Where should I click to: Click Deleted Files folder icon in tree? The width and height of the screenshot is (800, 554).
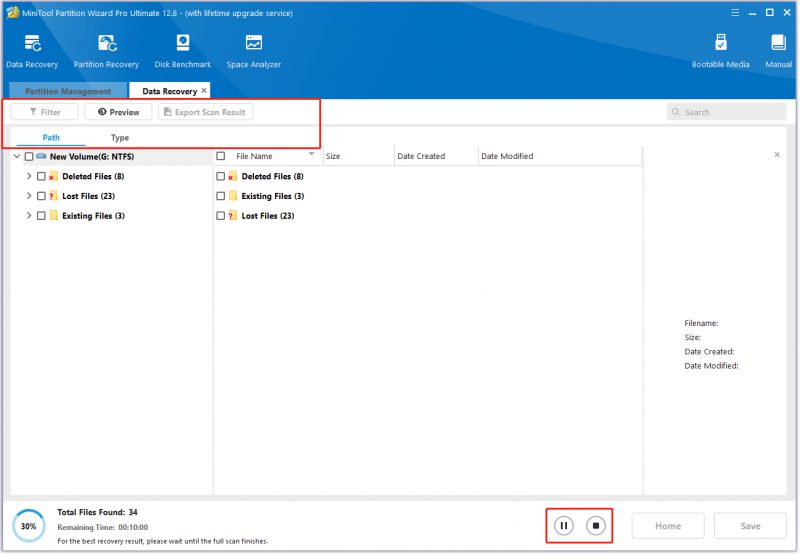coord(53,177)
